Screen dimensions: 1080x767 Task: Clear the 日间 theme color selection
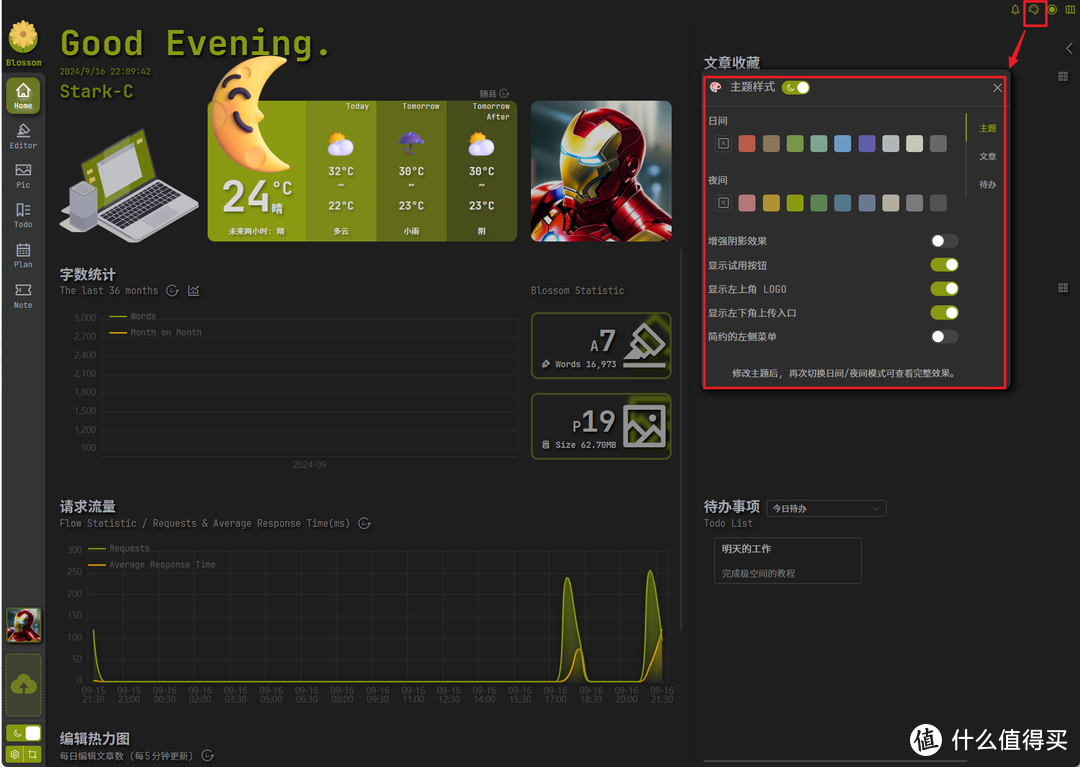[x=723, y=143]
